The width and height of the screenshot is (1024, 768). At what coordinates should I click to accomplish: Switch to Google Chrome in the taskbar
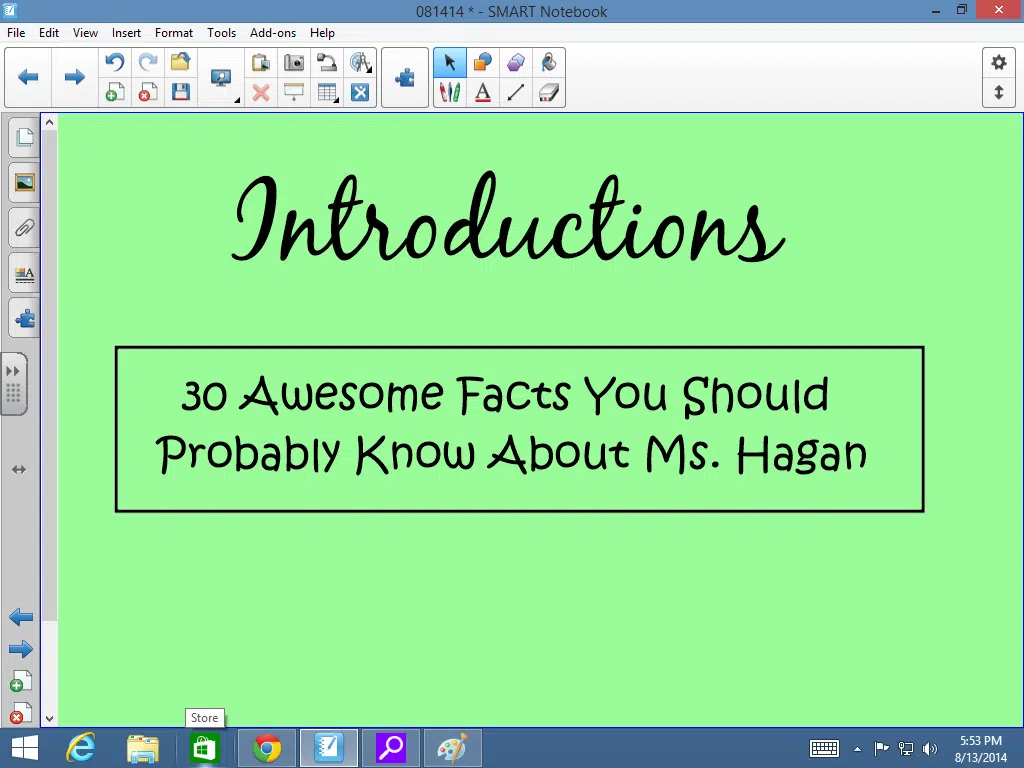click(x=266, y=748)
